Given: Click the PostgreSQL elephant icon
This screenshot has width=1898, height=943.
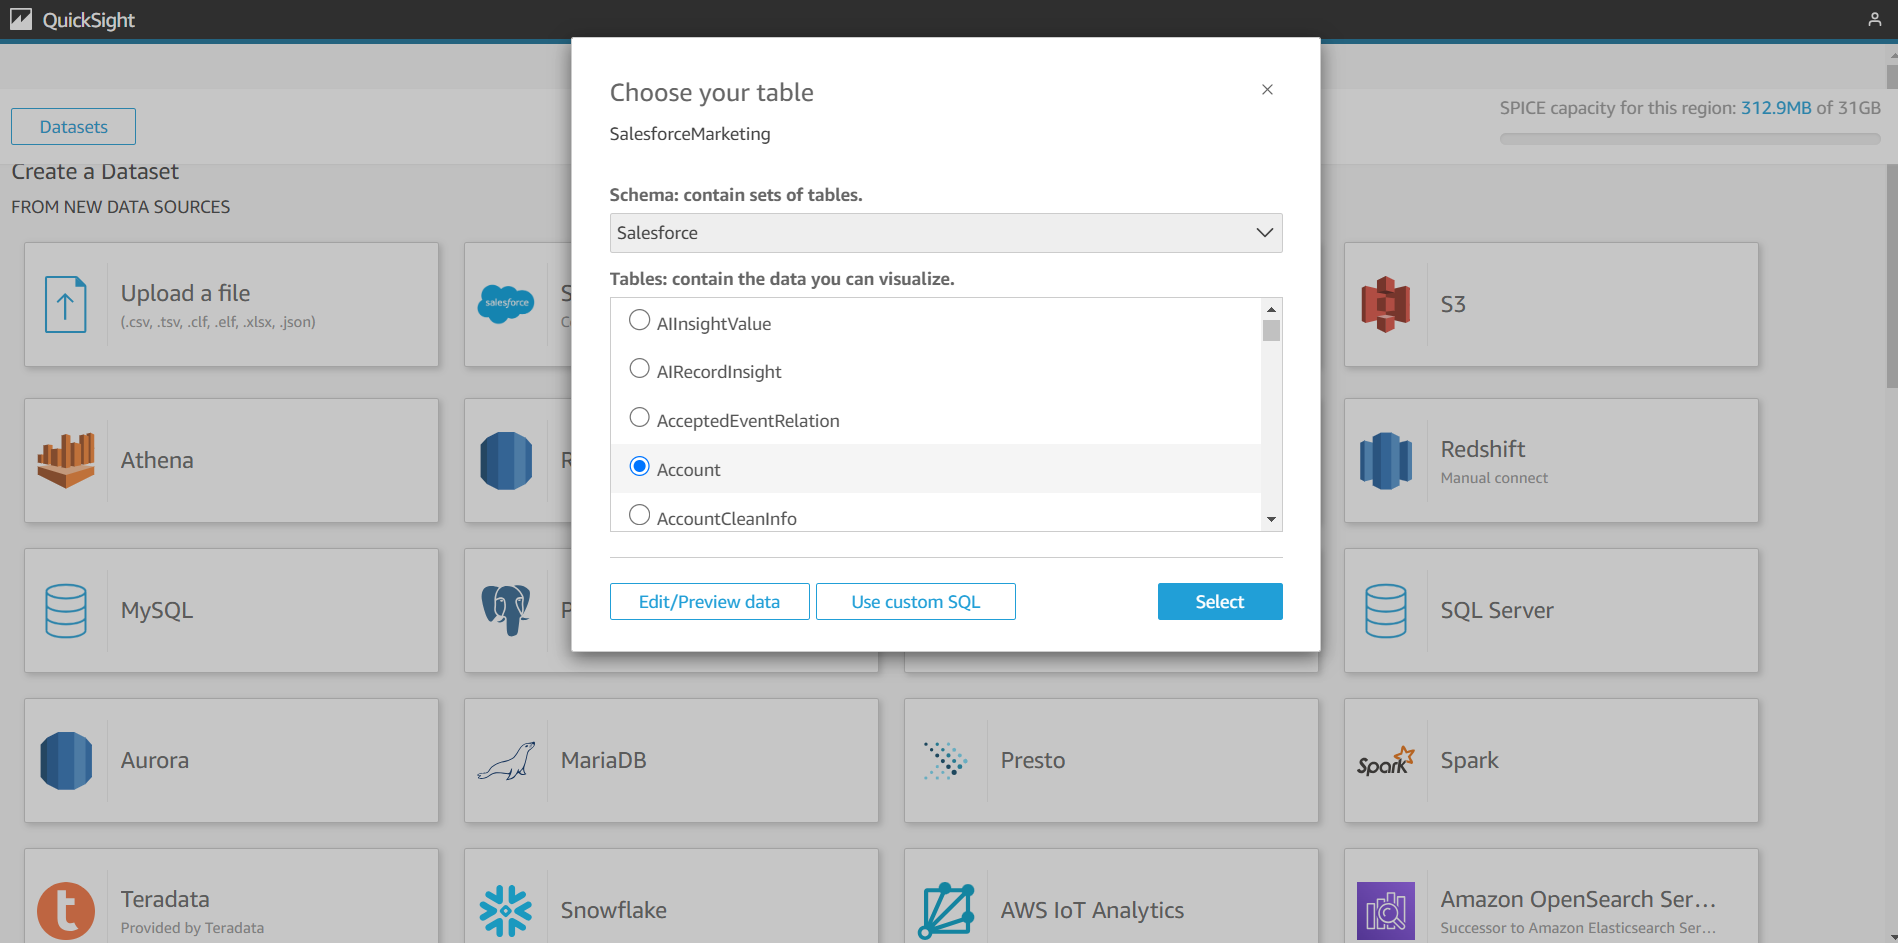Looking at the screenshot, I should pos(506,610).
